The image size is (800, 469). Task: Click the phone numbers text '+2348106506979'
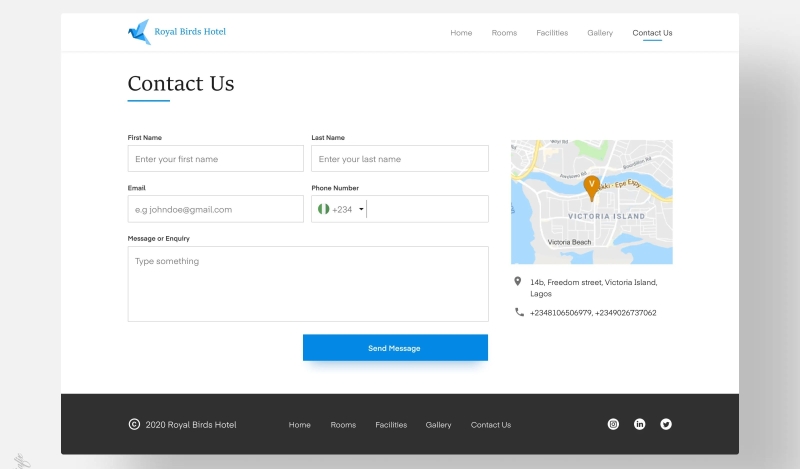(x=561, y=313)
